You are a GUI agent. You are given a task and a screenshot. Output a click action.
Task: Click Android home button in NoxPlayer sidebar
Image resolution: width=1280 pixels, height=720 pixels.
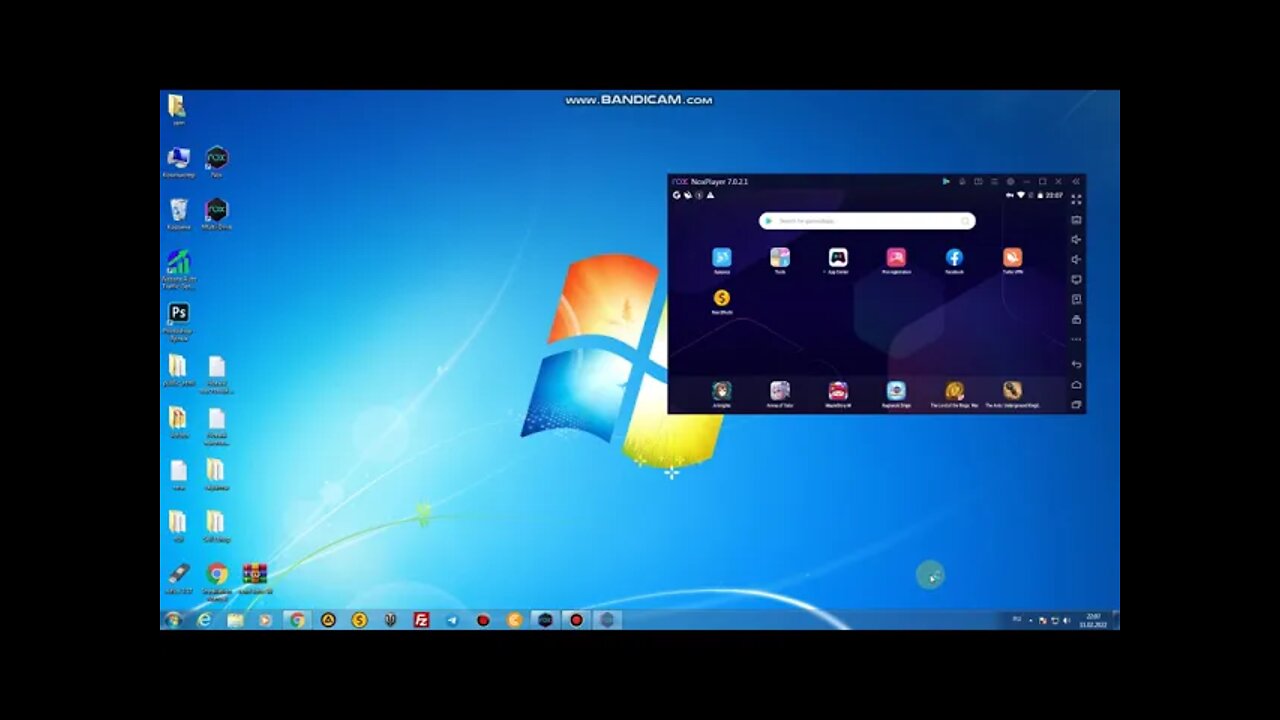point(1076,385)
